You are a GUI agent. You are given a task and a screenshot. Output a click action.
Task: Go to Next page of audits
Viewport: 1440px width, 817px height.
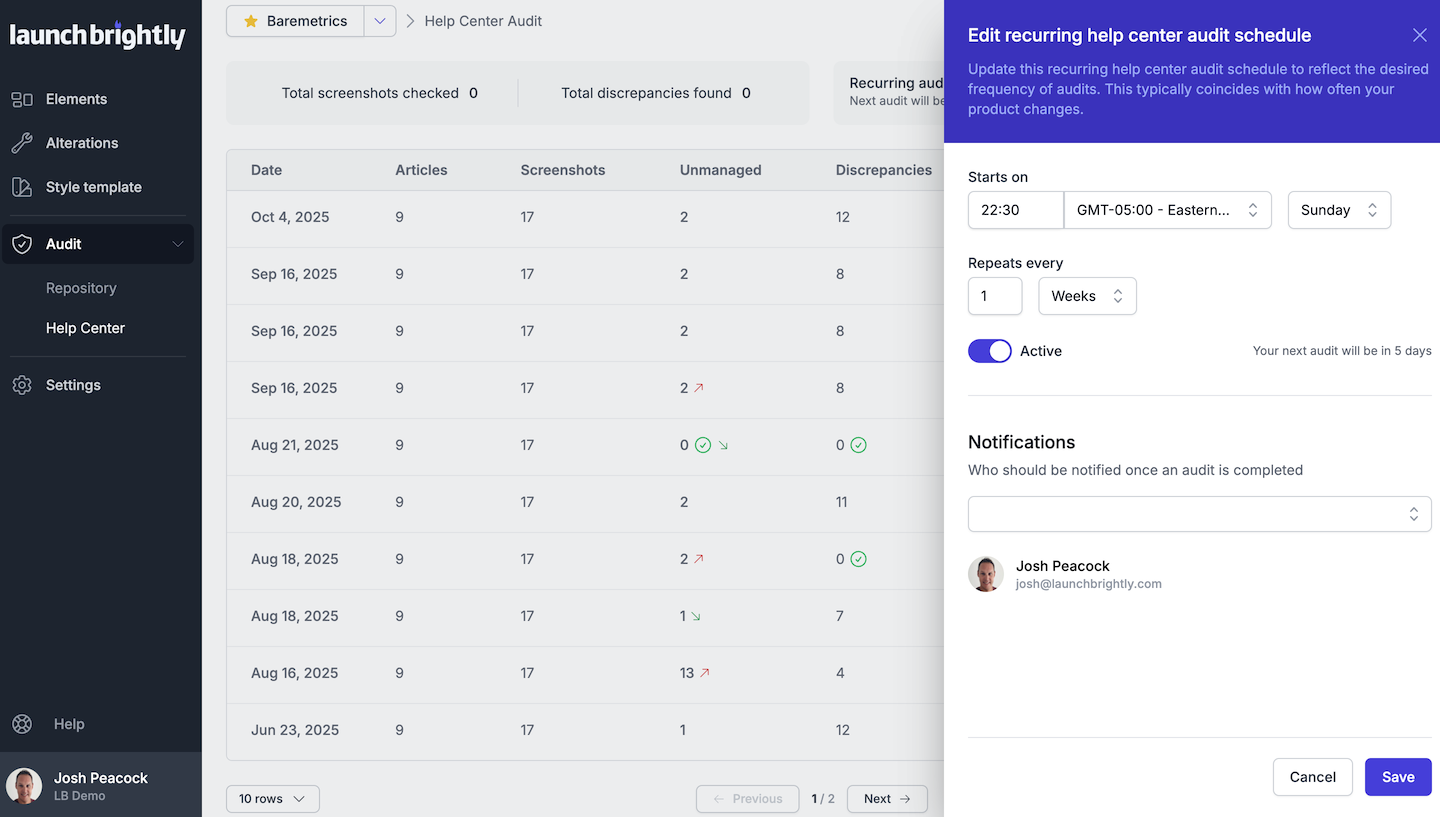click(886, 799)
